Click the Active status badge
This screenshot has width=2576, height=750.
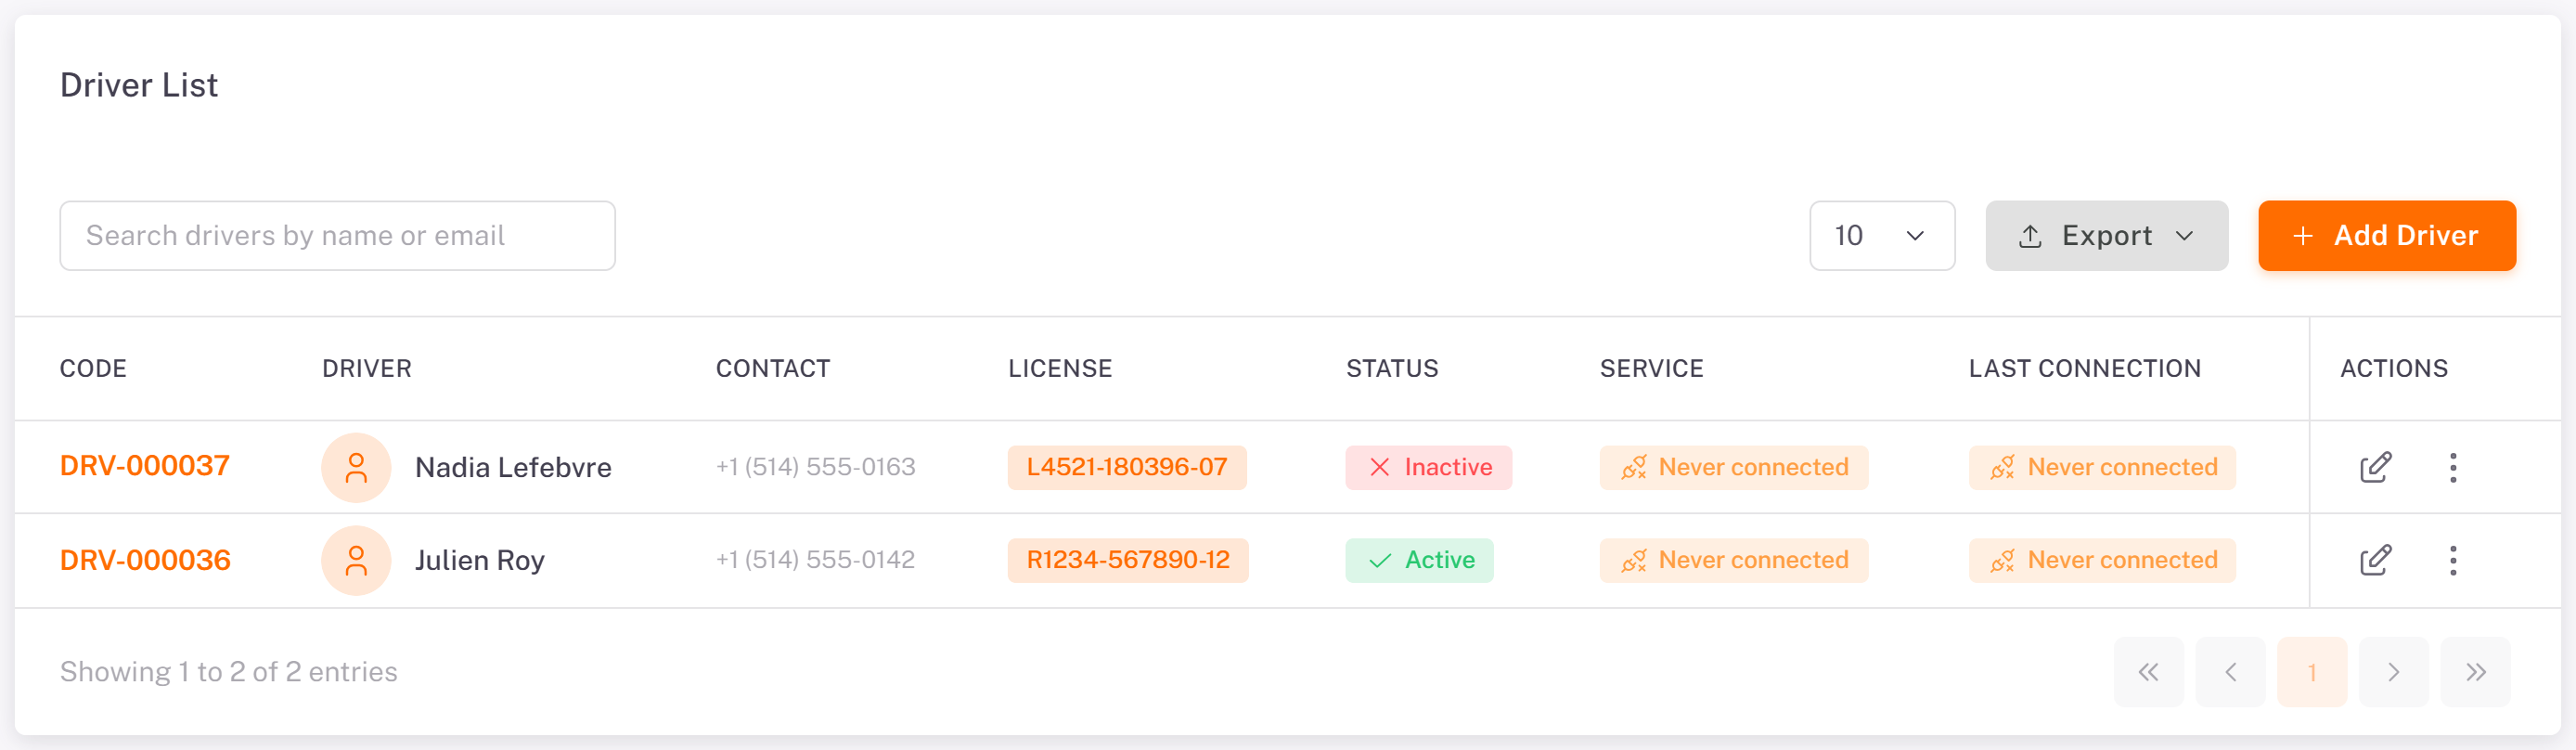click(x=1419, y=560)
